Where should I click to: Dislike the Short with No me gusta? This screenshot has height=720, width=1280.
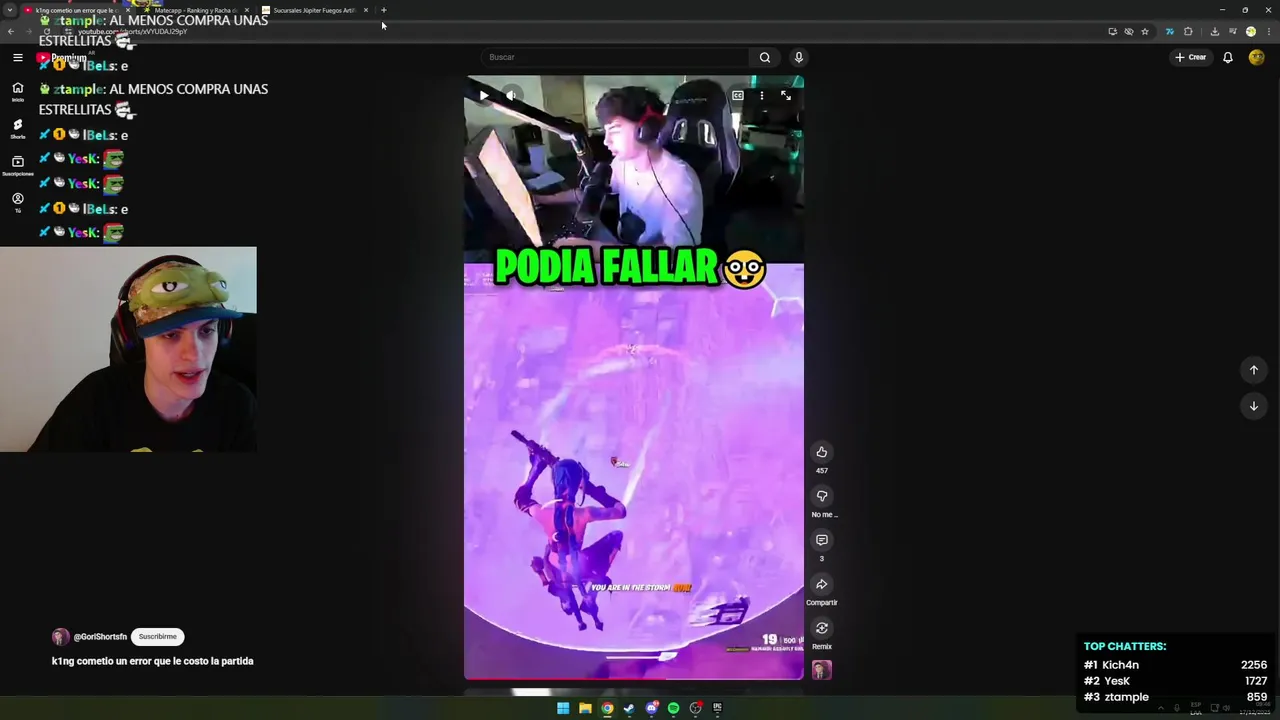click(x=822, y=496)
